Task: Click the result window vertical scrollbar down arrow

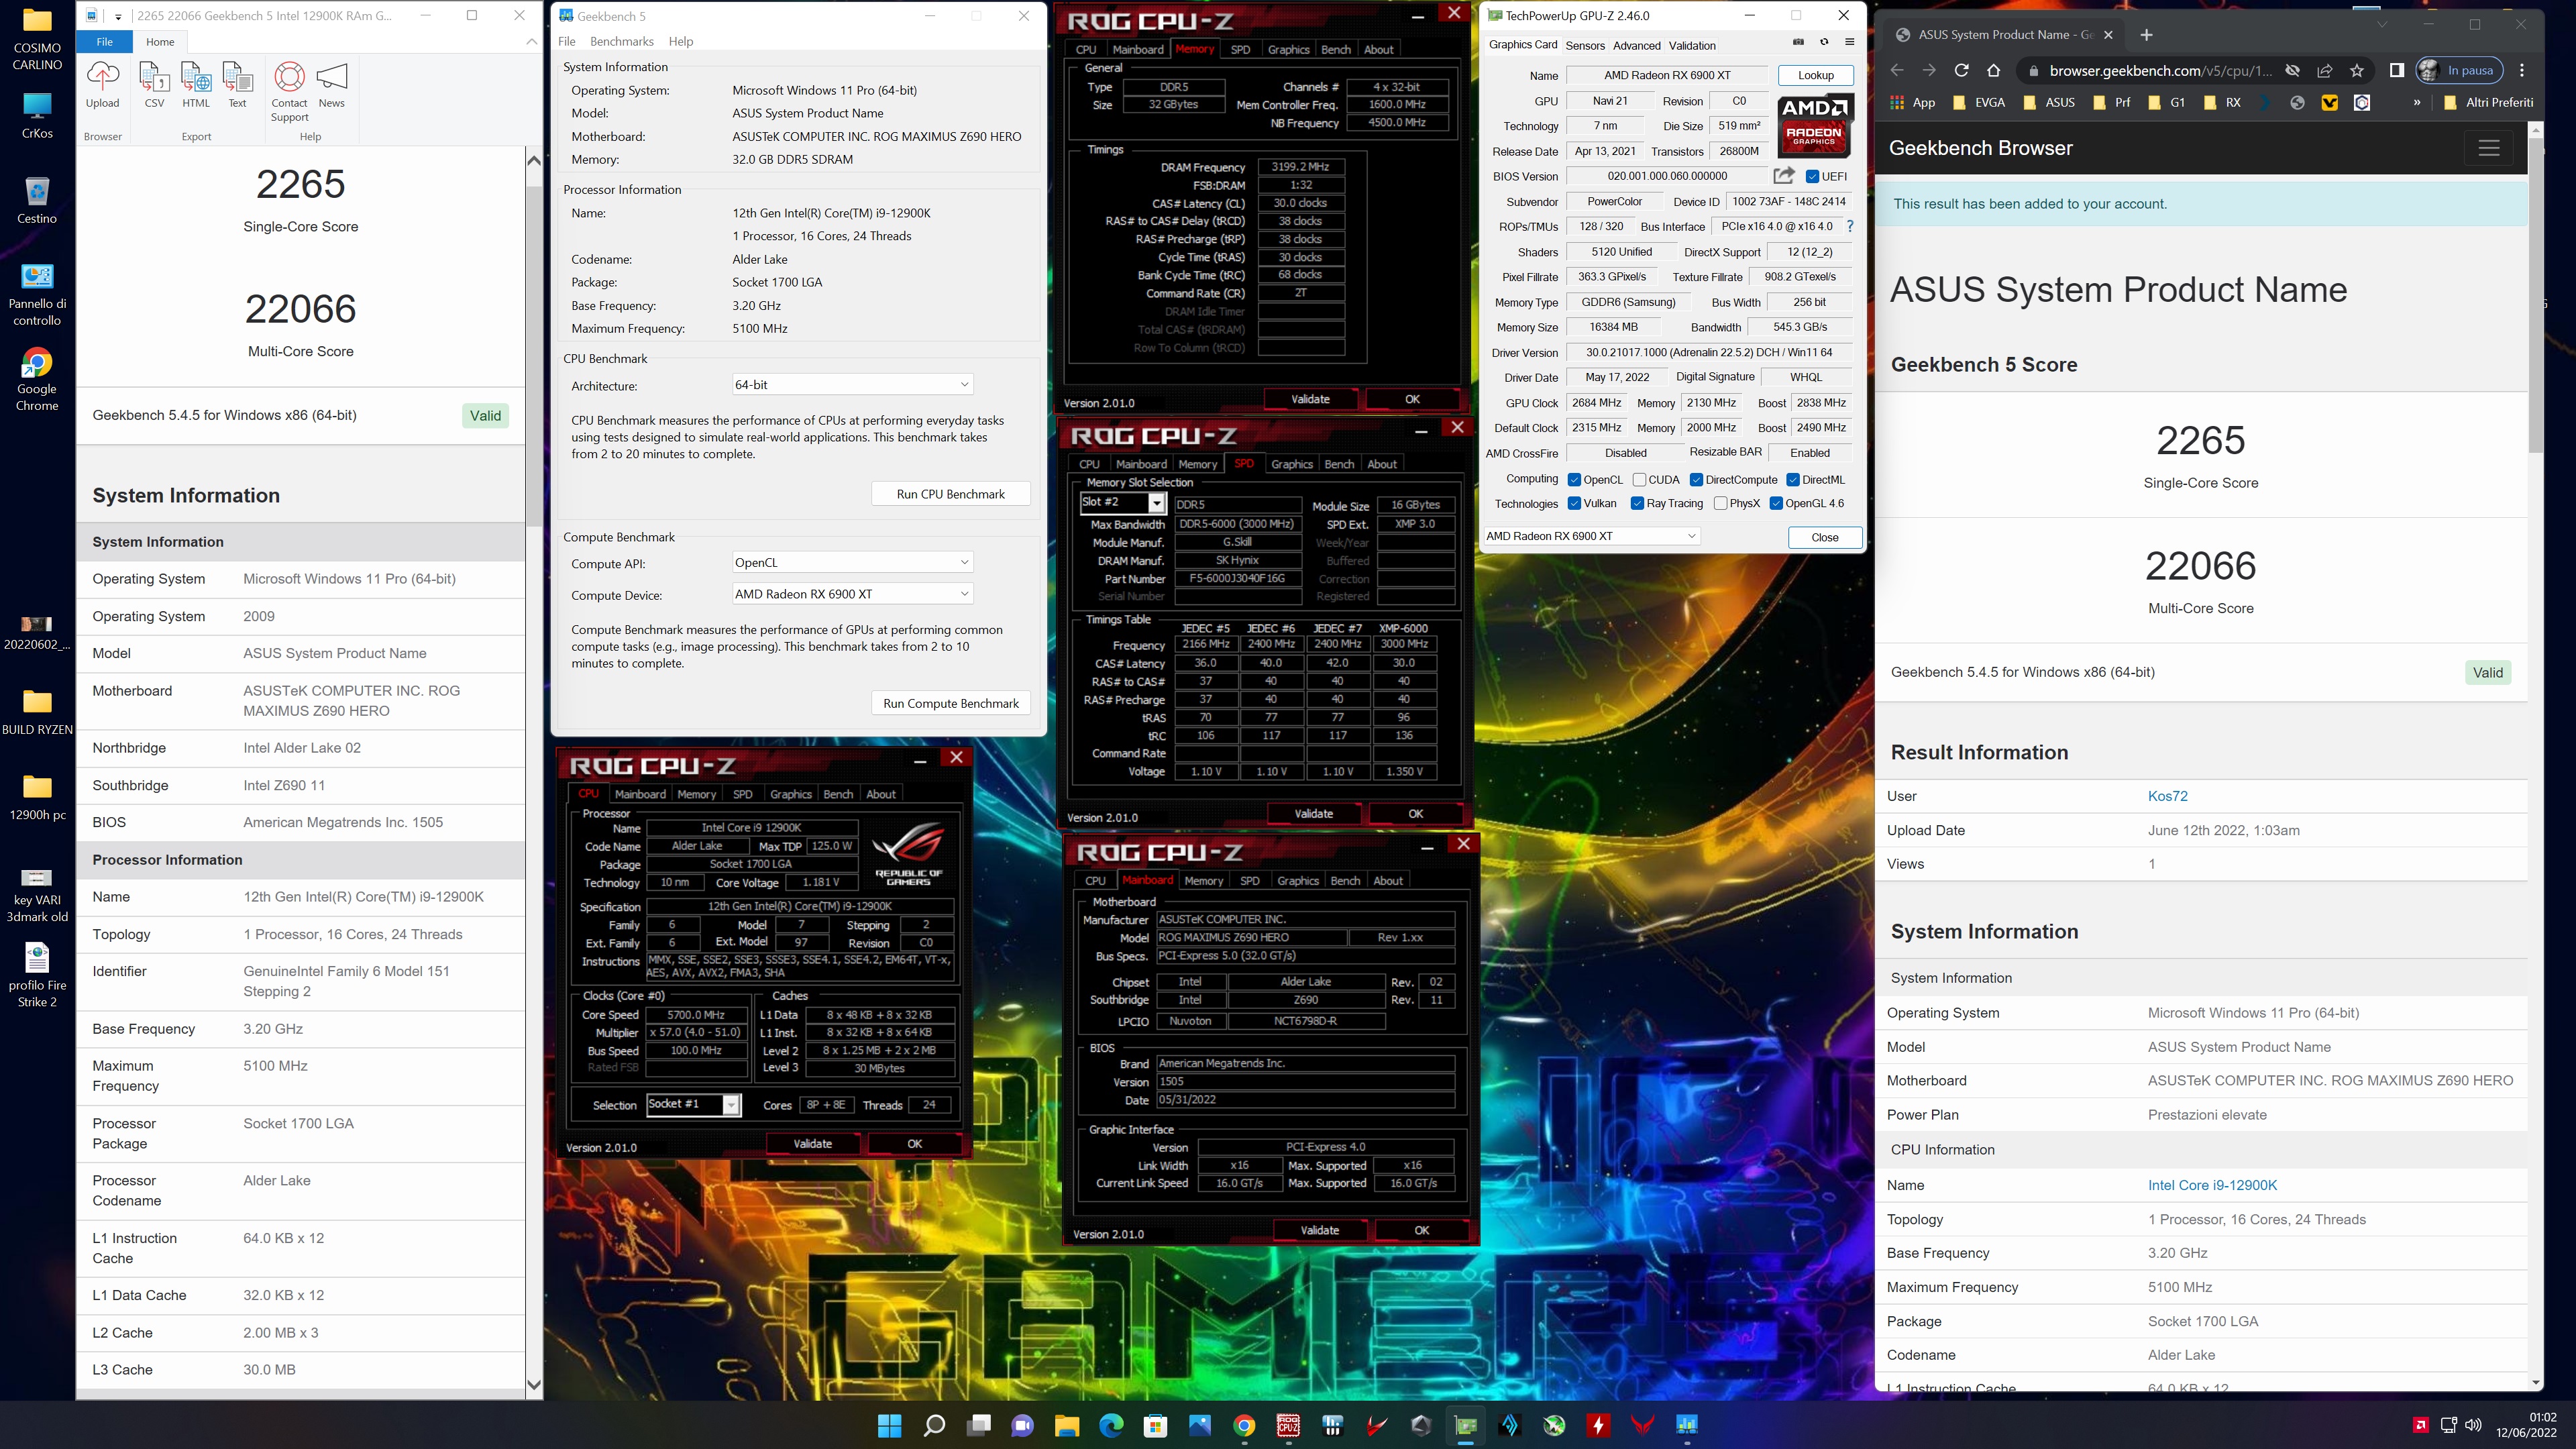Action: pos(533,1385)
